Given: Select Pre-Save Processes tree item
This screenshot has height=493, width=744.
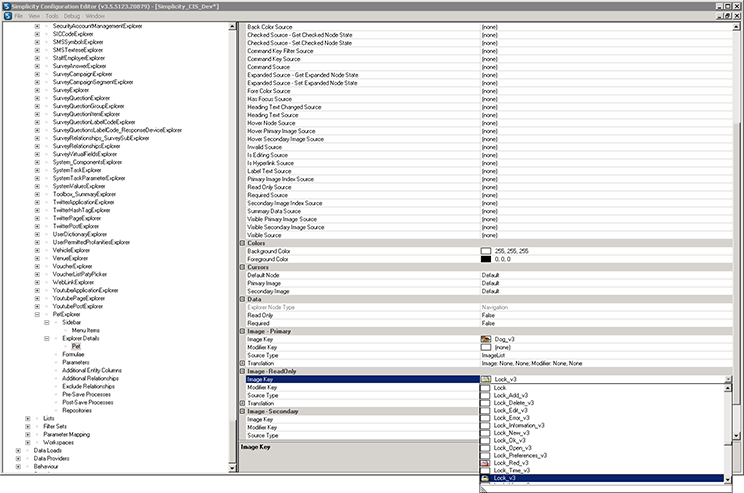Looking at the screenshot, I should pyautogui.click(x=86, y=394).
